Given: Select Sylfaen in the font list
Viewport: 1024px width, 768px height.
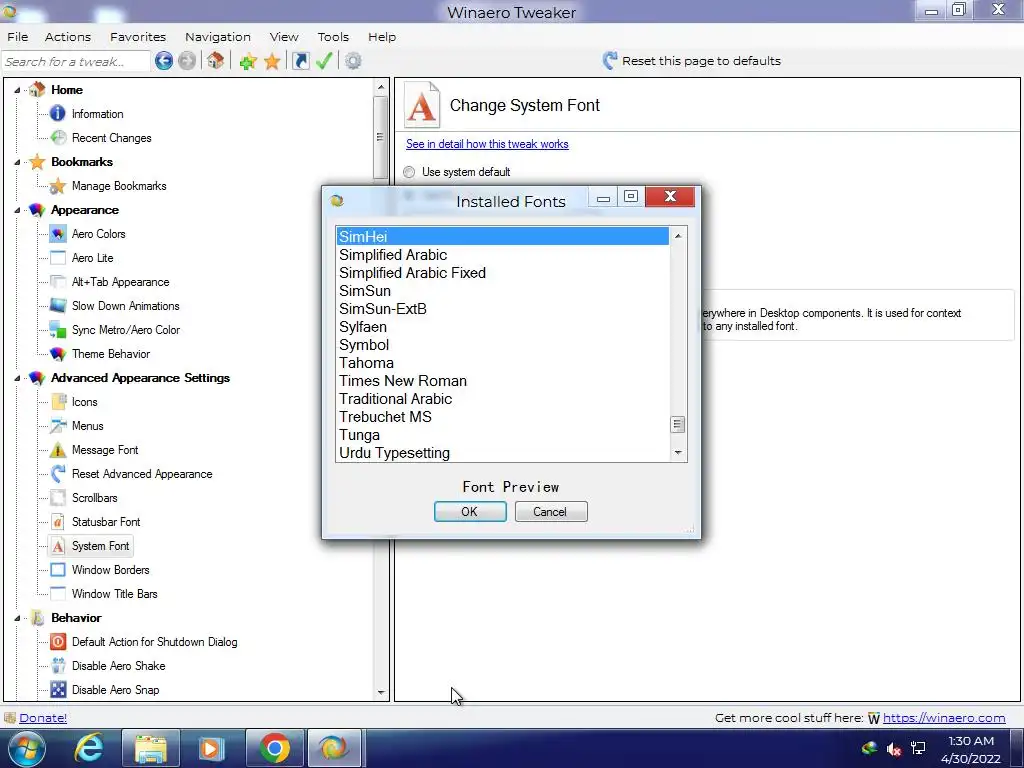Looking at the screenshot, I should point(502,327).
